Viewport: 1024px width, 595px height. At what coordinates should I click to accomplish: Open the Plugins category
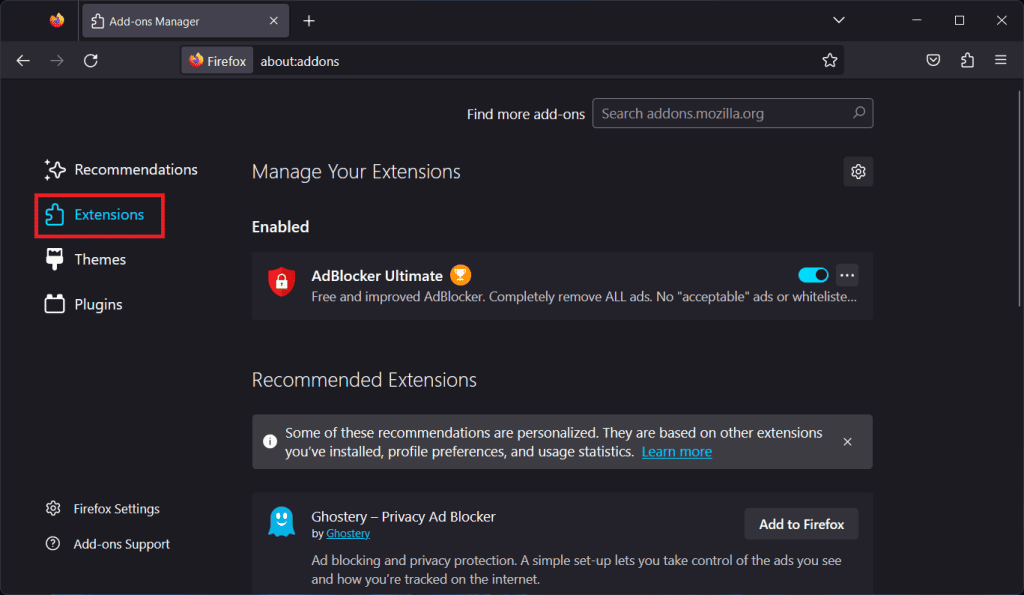[x=98, y=305]
